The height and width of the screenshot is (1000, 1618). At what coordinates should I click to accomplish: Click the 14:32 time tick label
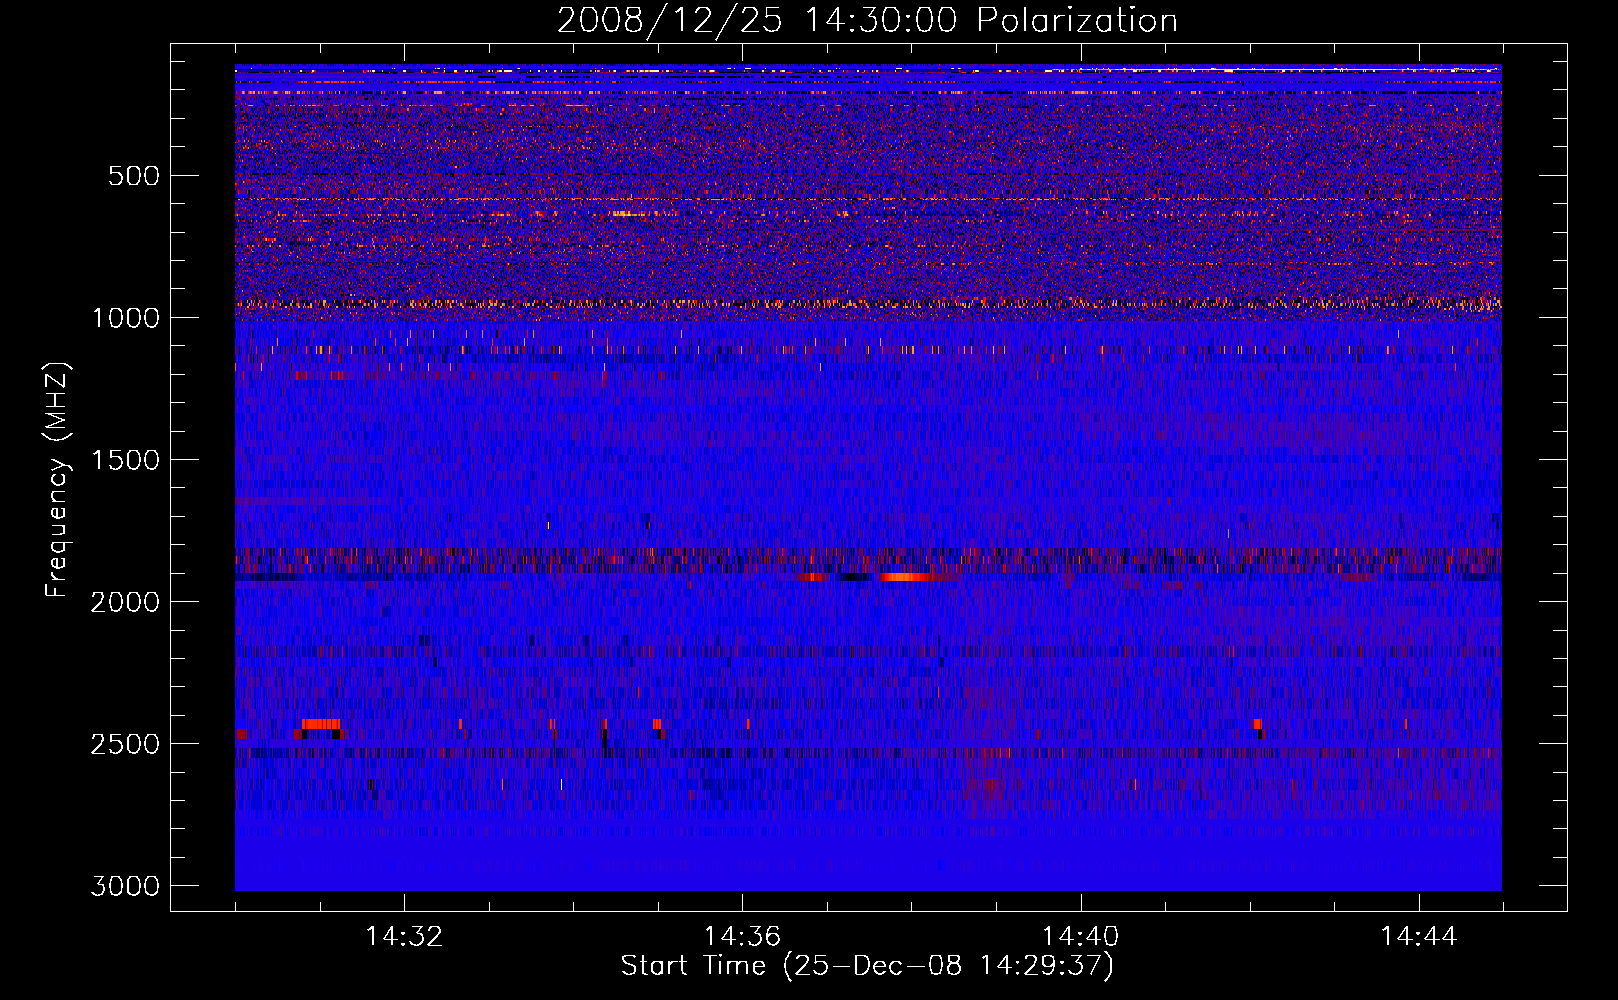404,937
